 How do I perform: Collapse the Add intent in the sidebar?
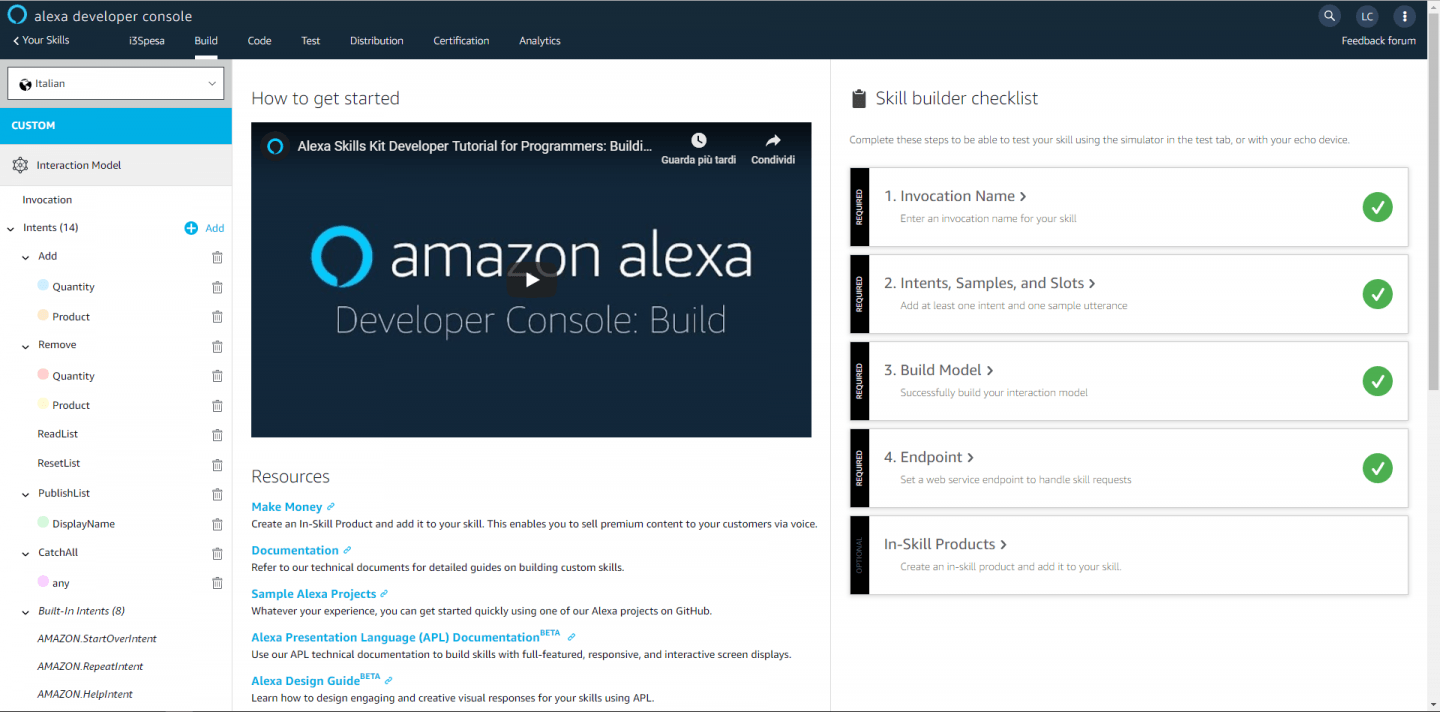[x=26, y=256]
